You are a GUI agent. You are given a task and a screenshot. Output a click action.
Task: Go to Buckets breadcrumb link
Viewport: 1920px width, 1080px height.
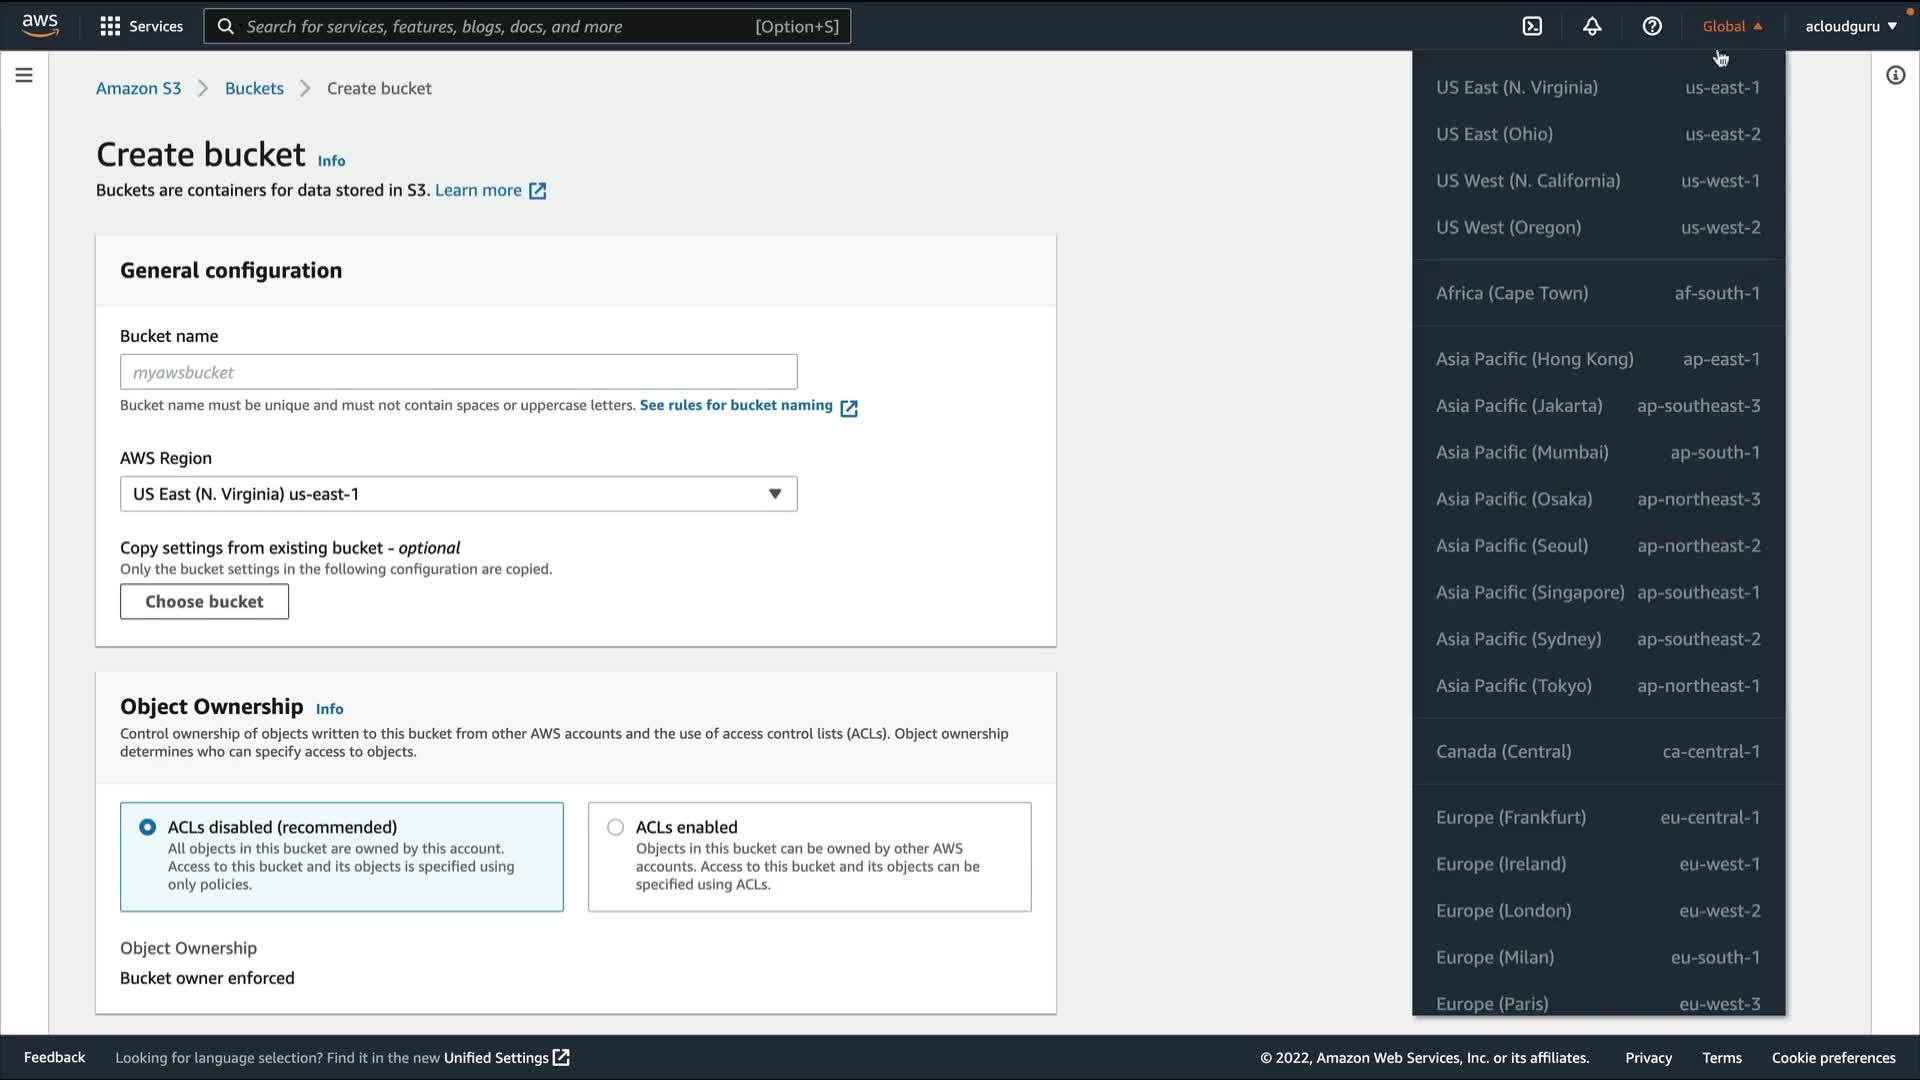pyautogui.click(x=254, y=88)
